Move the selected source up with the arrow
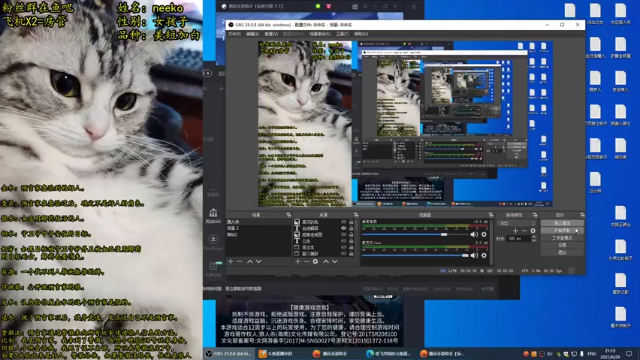 [326, 261]
